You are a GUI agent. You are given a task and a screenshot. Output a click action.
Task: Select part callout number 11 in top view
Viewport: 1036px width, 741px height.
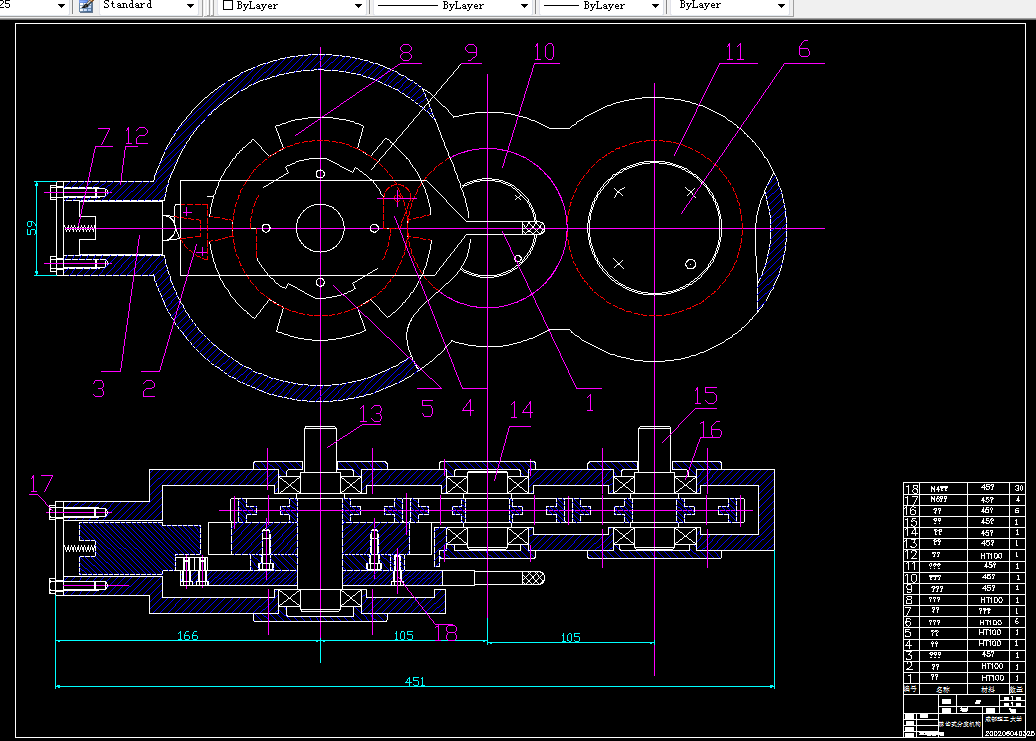(x=734, y=52)
